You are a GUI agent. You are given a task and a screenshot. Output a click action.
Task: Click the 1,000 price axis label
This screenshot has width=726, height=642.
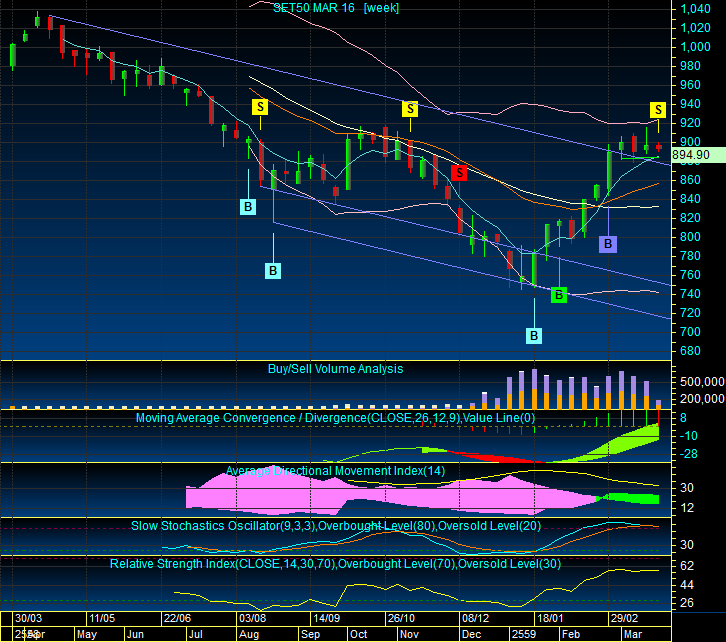click(x=695, y=47)
